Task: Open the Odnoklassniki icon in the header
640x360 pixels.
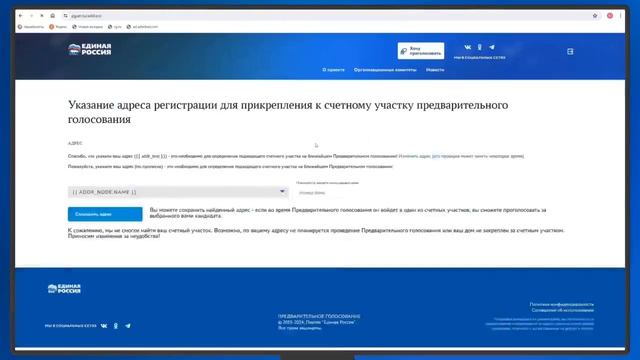Action: 480,47
